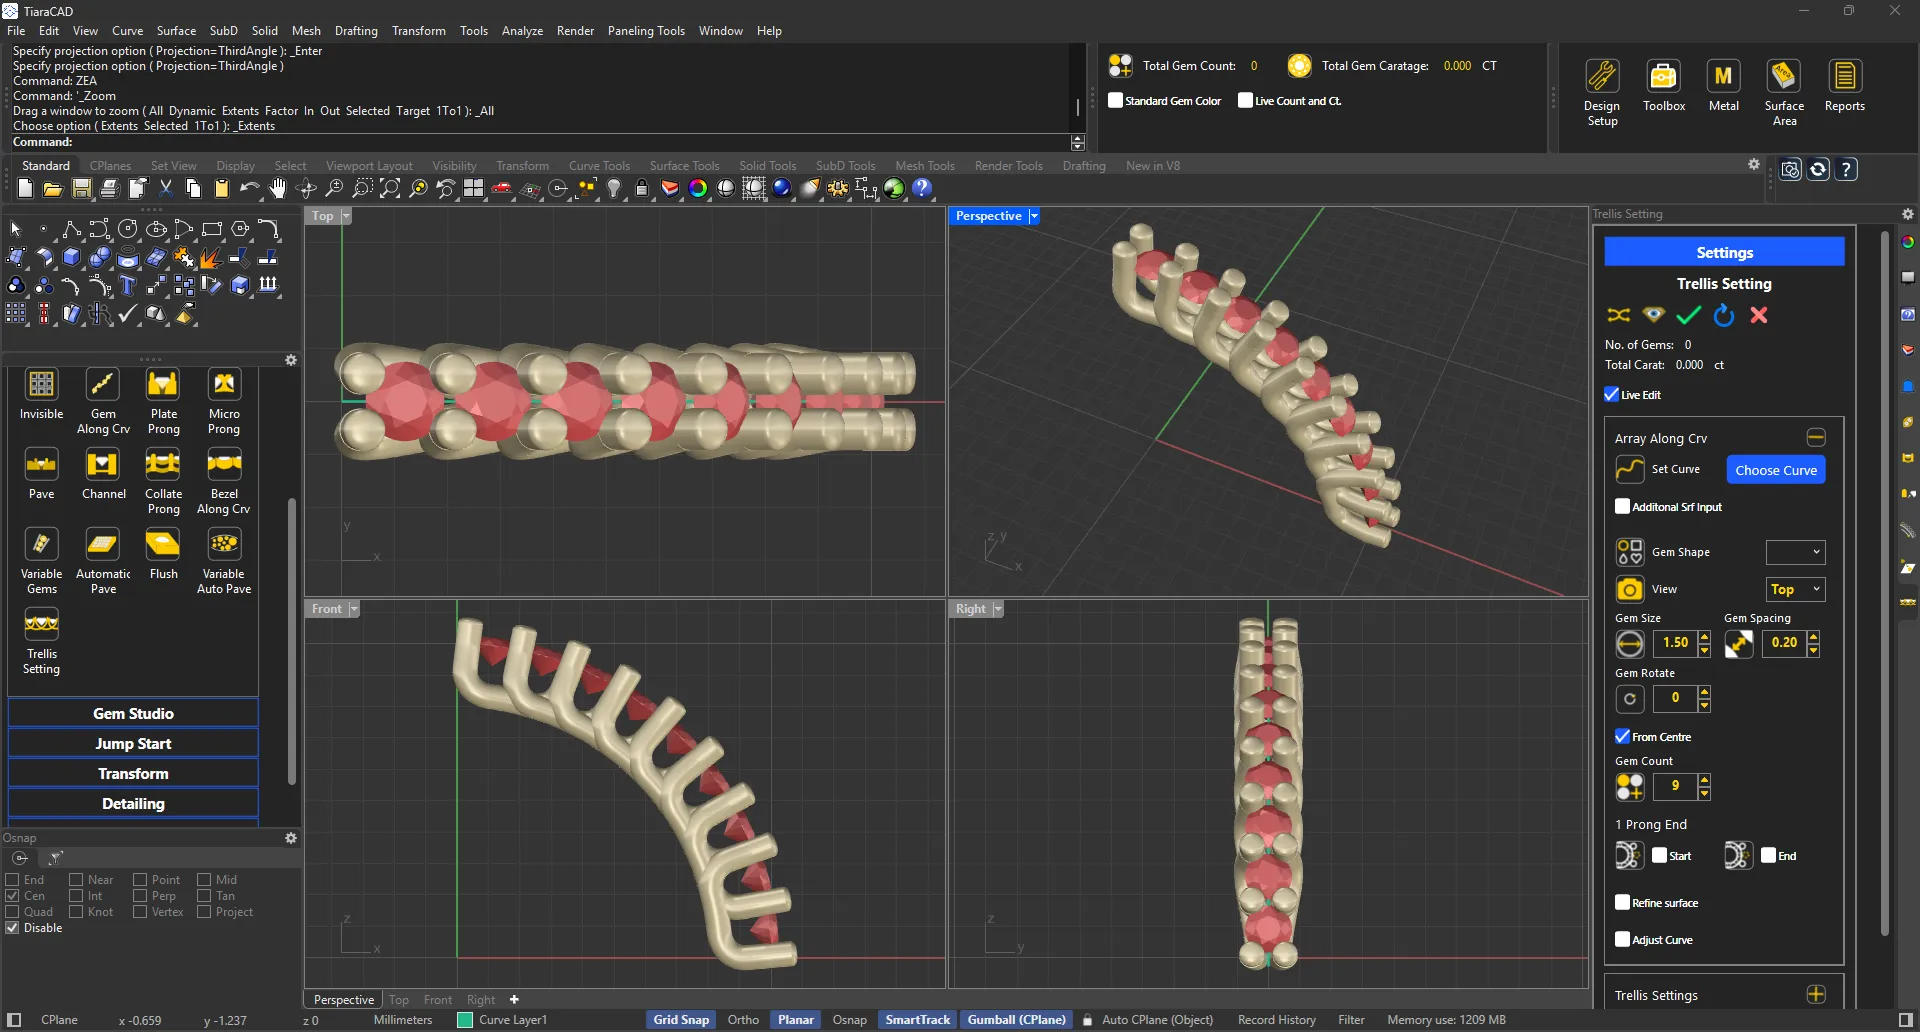The height and width of the screenshot is (1032, 1920).
Task: Disable the Live Edit checkbox
Action: (x=1612, y=395)
